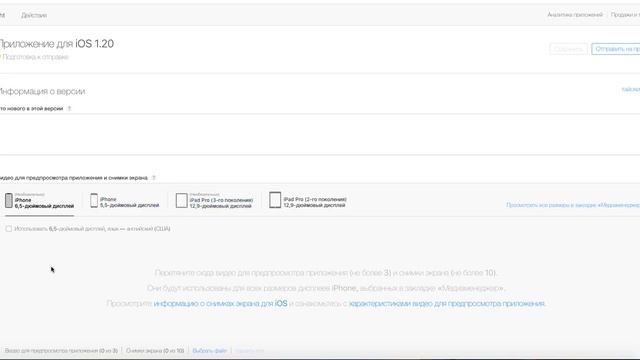Click the language link right of «Информация о версии»
The height and width of the screenshot is (360, 640).
pyautogui.click(x=631, y=89)
